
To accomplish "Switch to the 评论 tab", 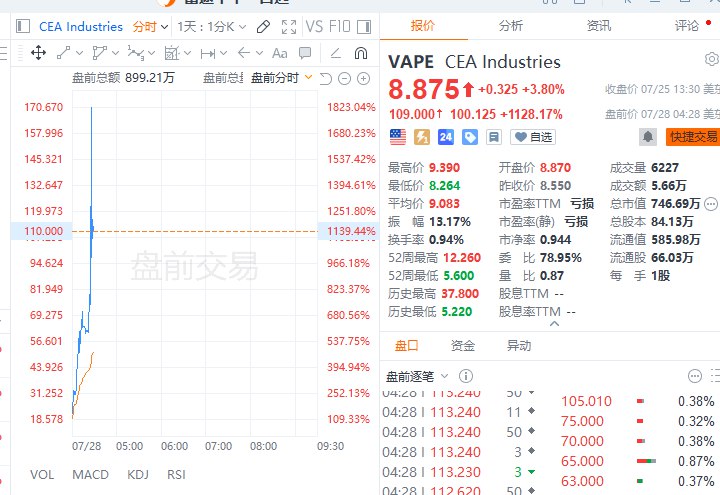I will coord(687,26).
